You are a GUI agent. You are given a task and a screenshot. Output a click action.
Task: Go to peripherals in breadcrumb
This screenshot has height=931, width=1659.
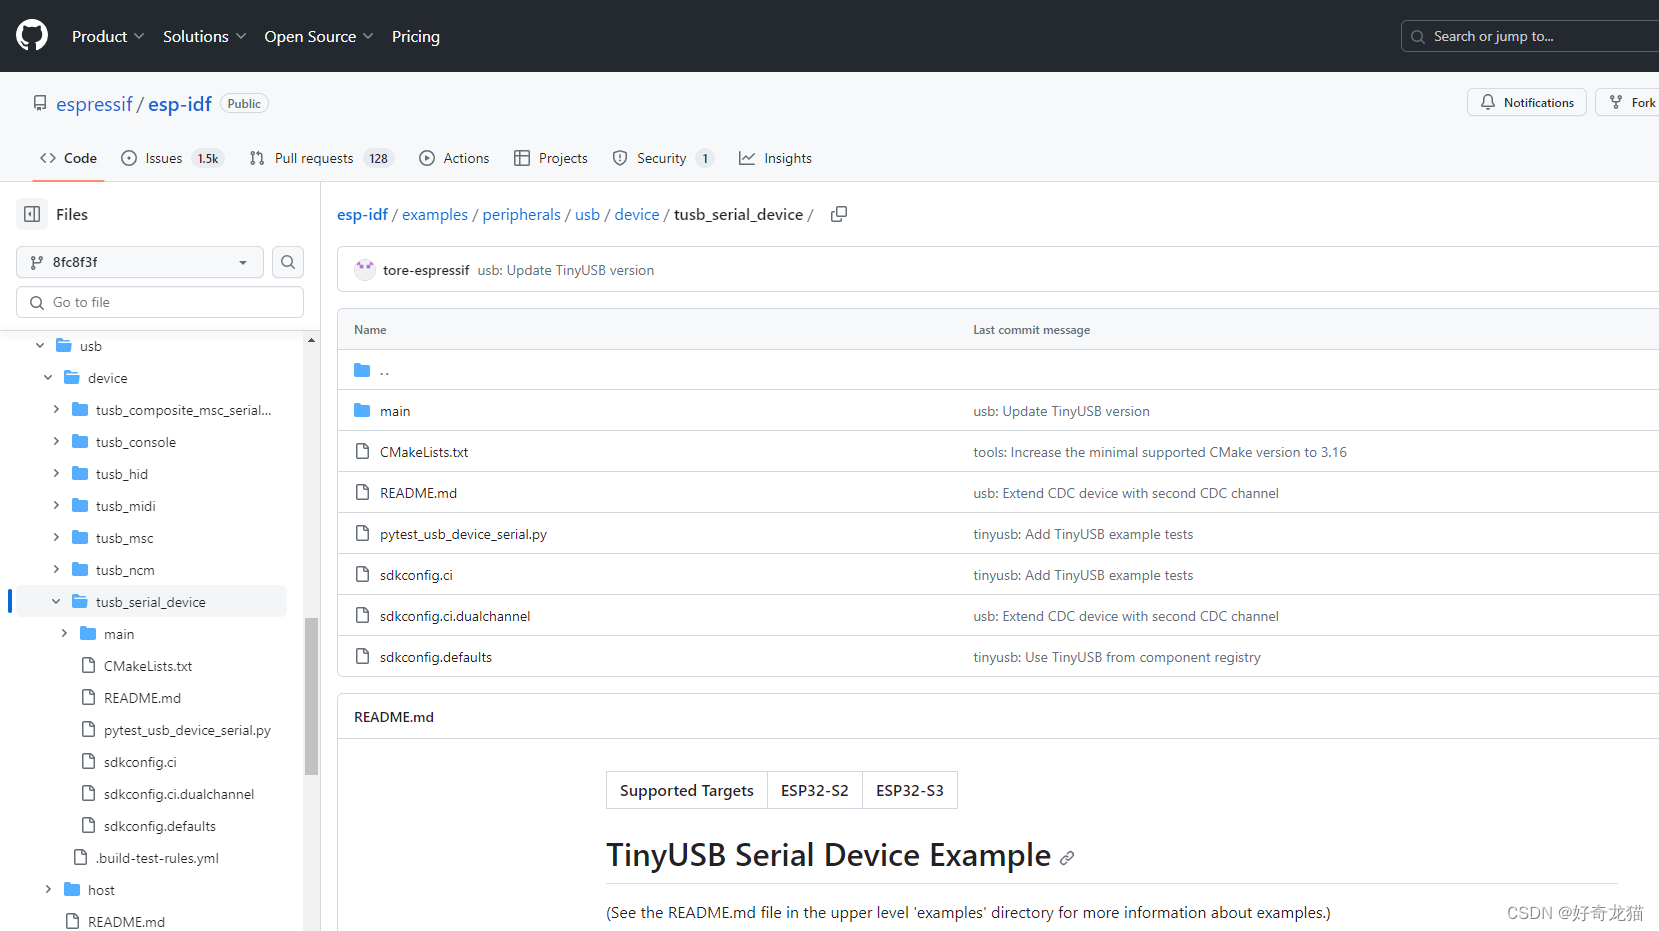click(522, 214)
